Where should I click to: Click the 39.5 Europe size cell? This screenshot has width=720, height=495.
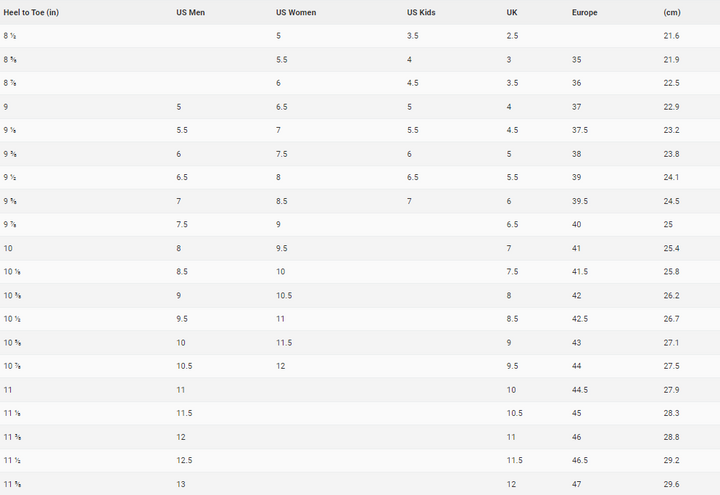click(x=582, y=201)
